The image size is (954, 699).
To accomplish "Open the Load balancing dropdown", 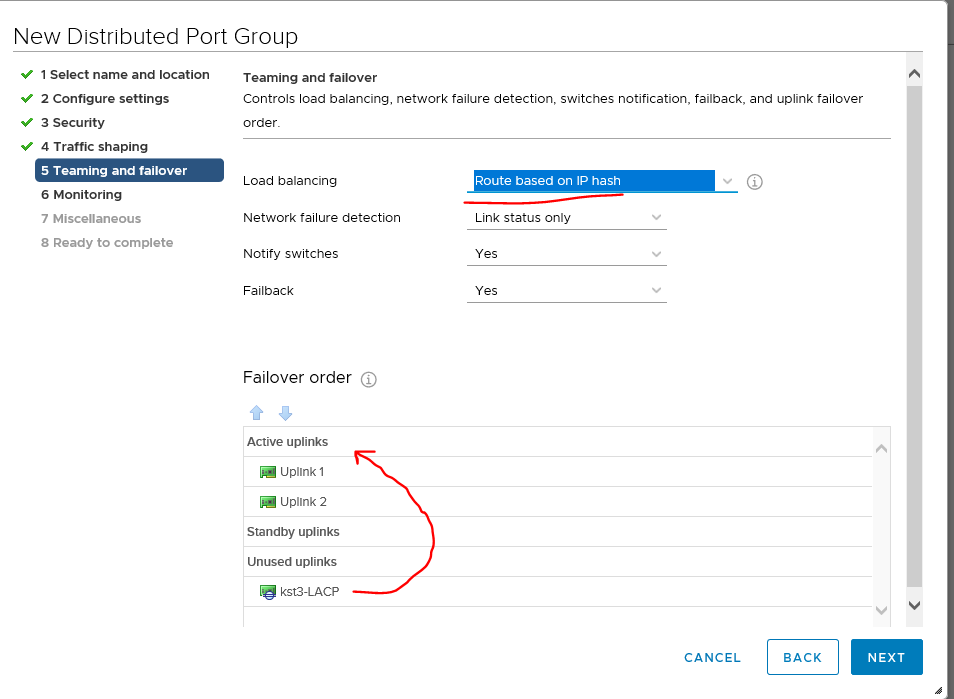I will tap(727, 181).
